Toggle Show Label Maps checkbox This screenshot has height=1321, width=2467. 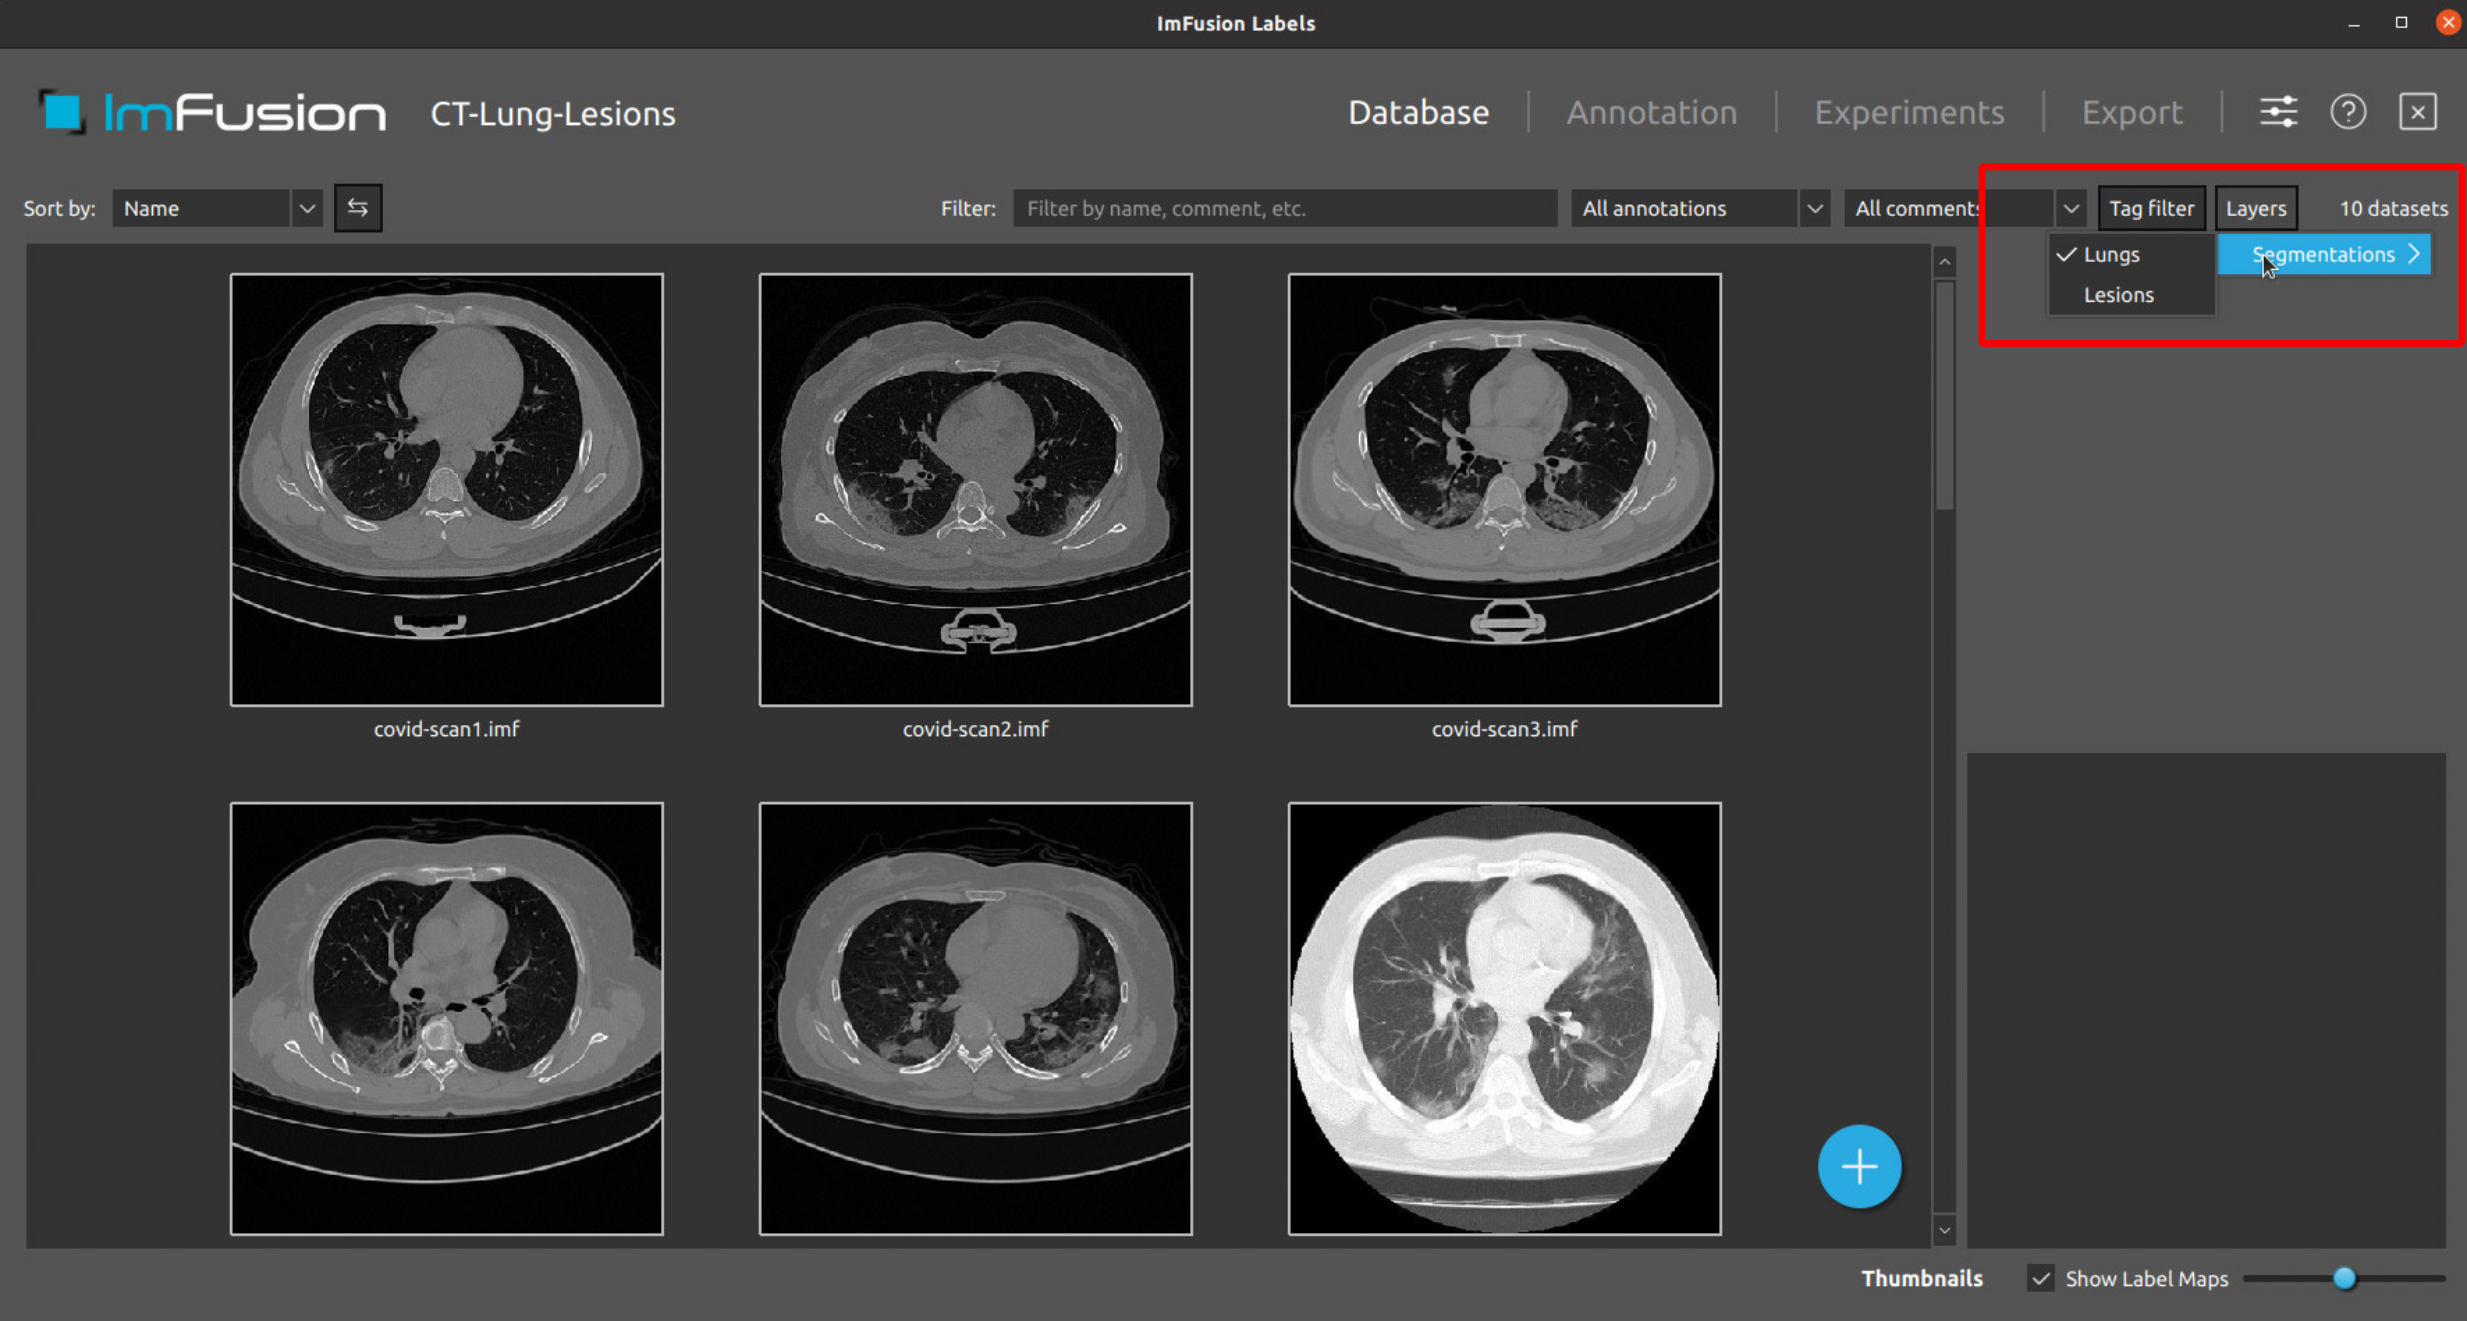2040,1278
